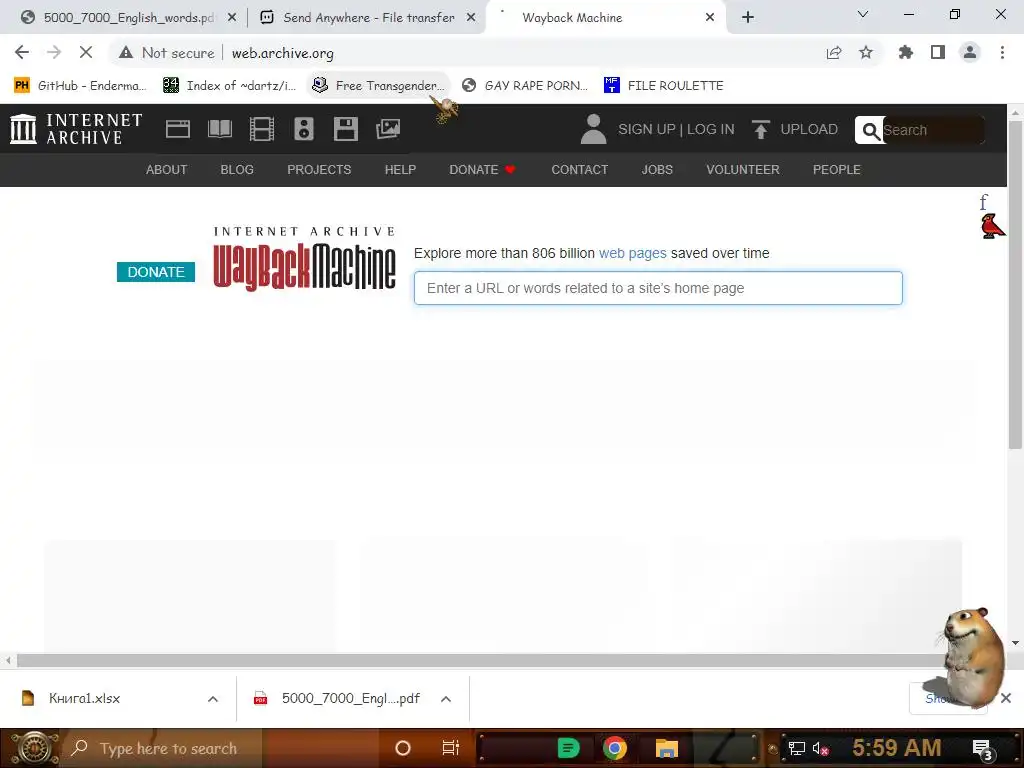1024x768 pixels.
Task: Click the Wayback Machine logo
Action: (304, 259)
